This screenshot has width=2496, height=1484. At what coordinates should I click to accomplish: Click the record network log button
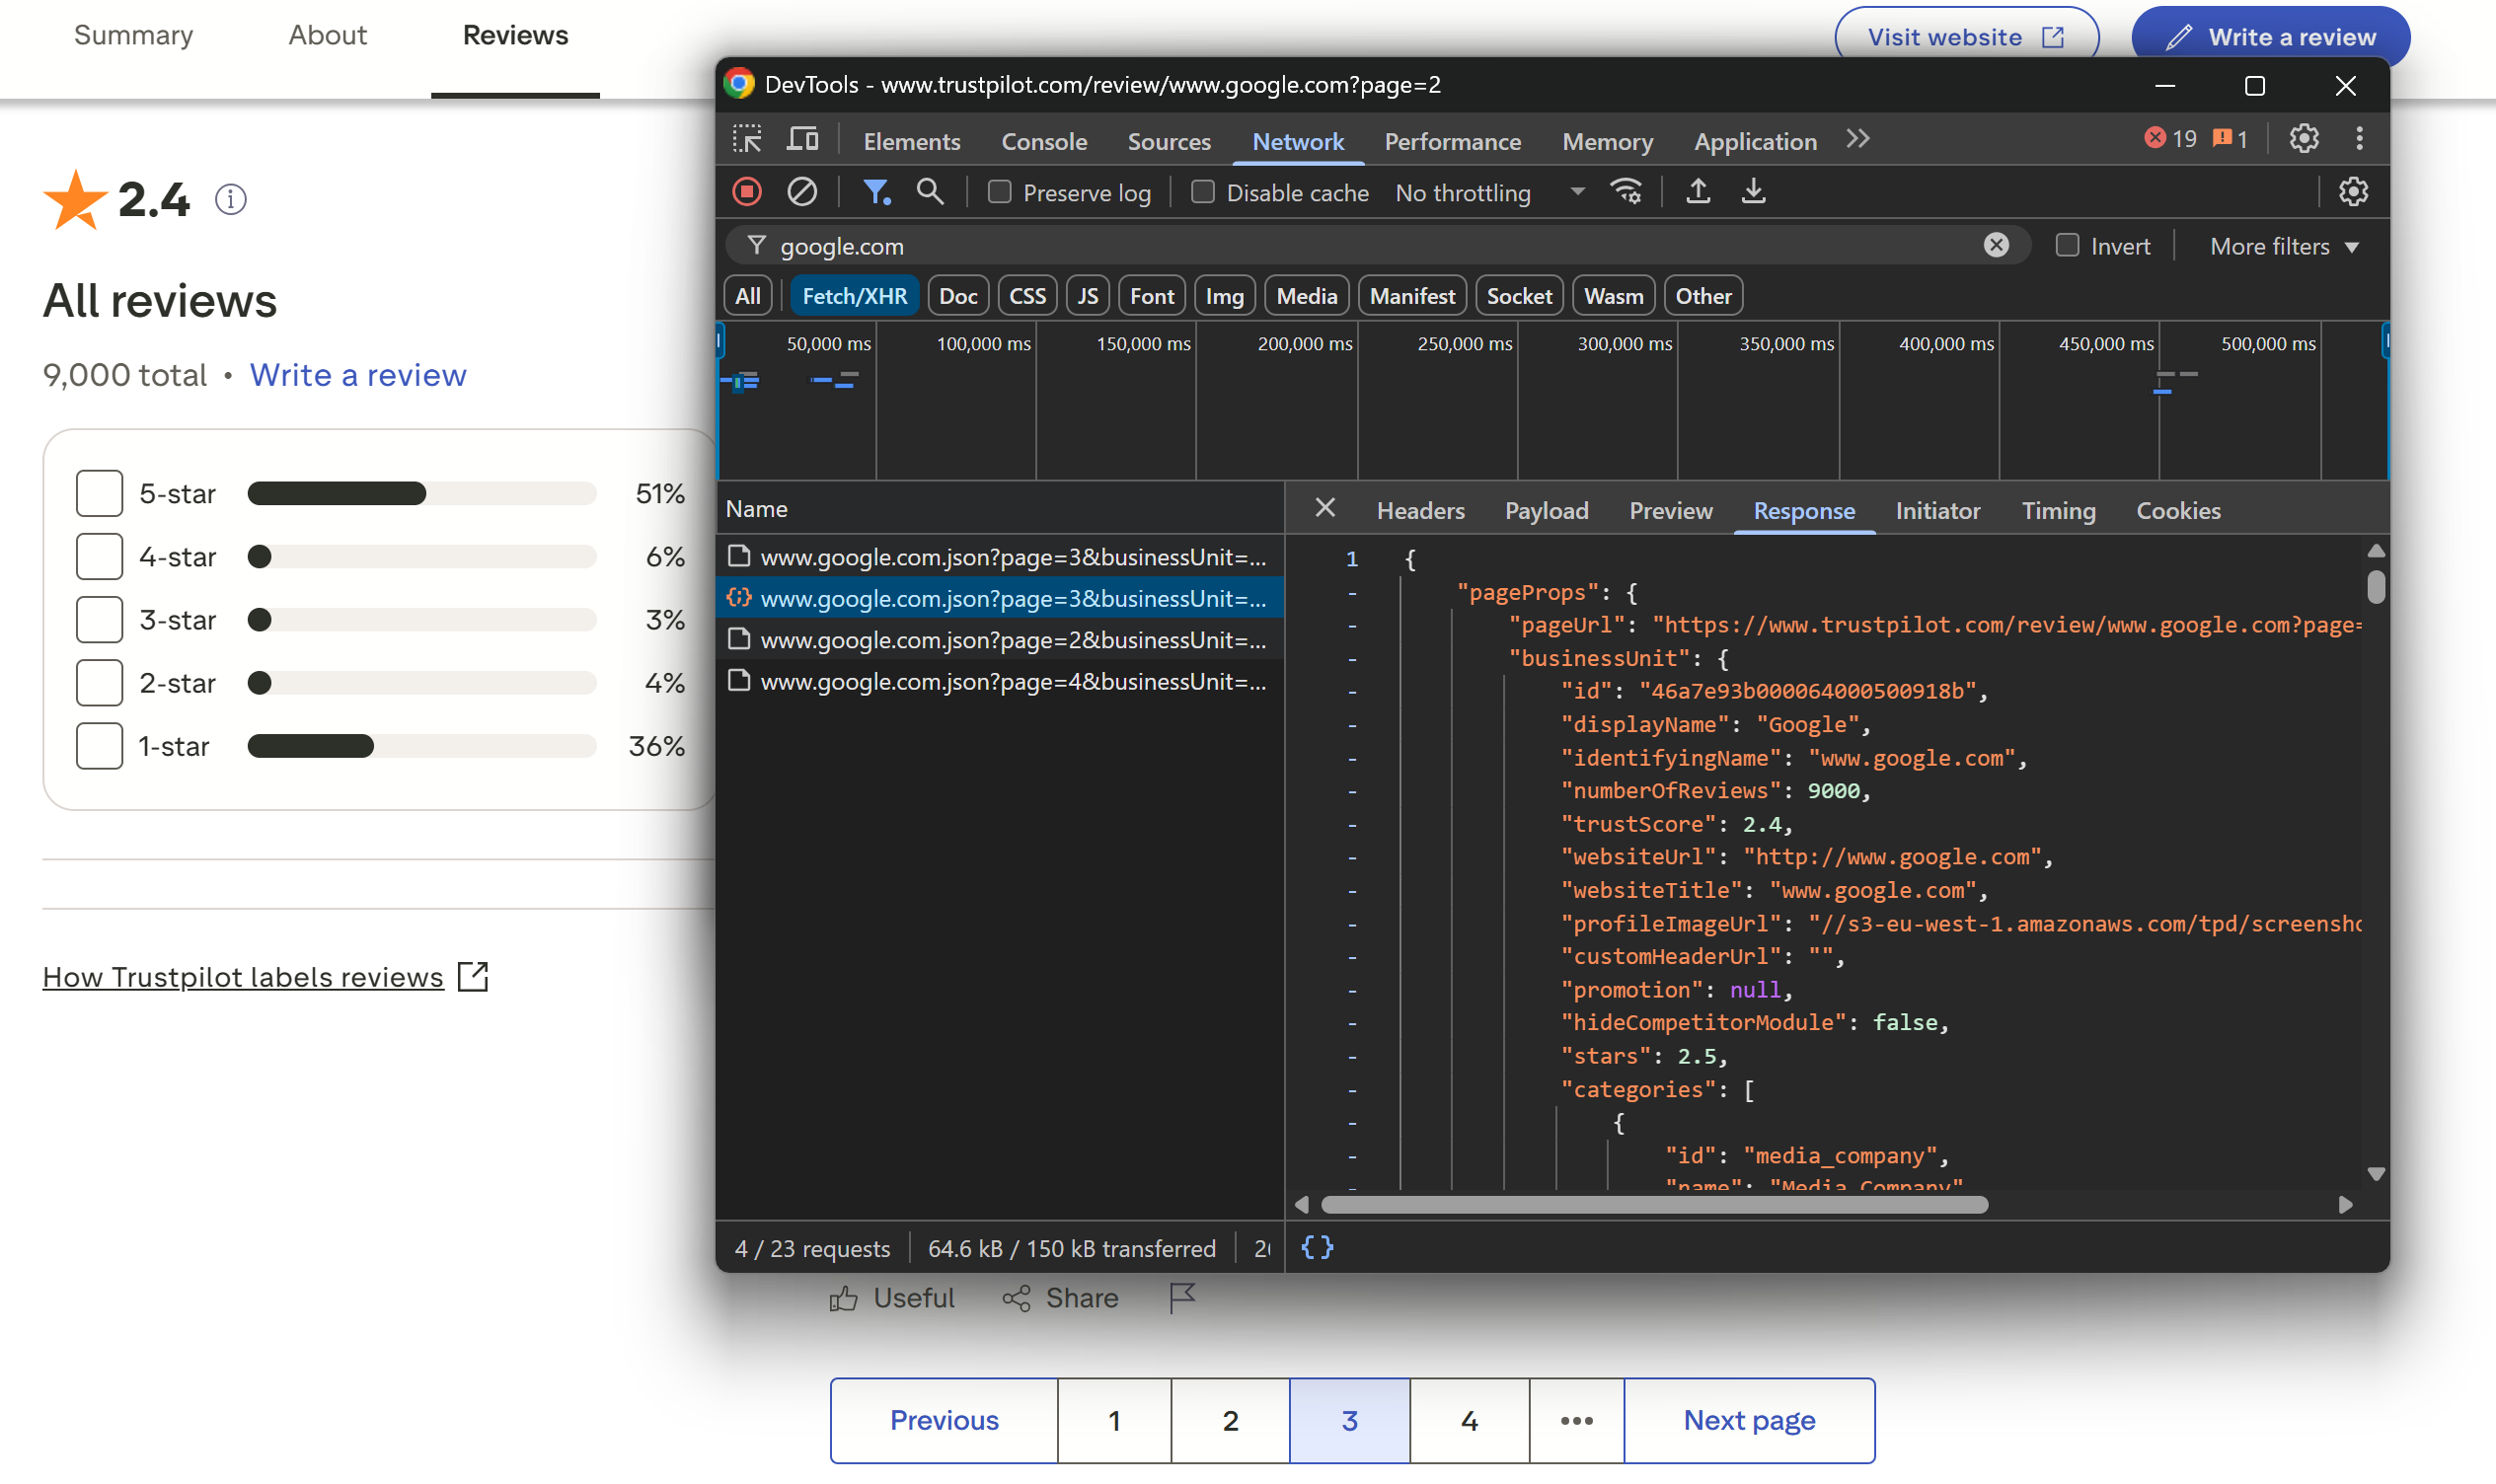[x=747, y=192]
